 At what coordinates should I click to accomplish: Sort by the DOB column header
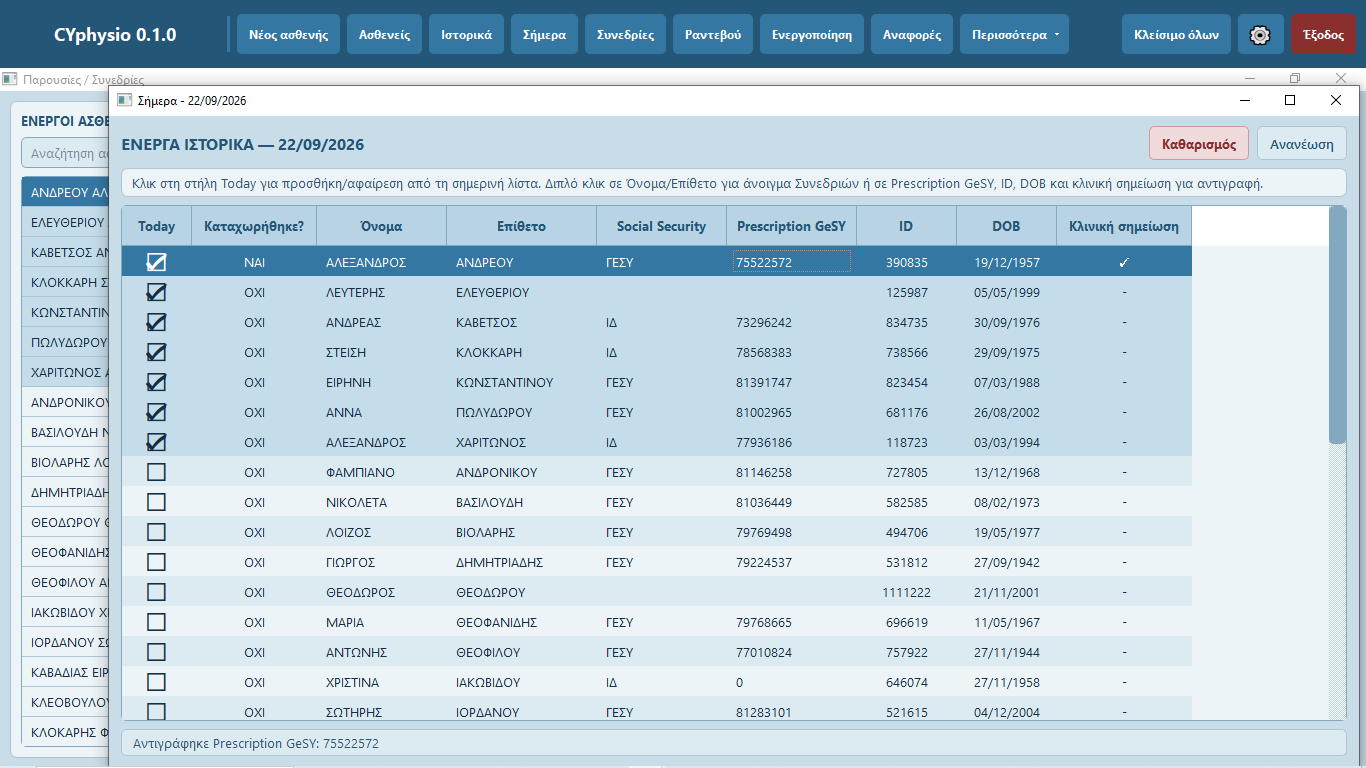tap(1006, 226)
